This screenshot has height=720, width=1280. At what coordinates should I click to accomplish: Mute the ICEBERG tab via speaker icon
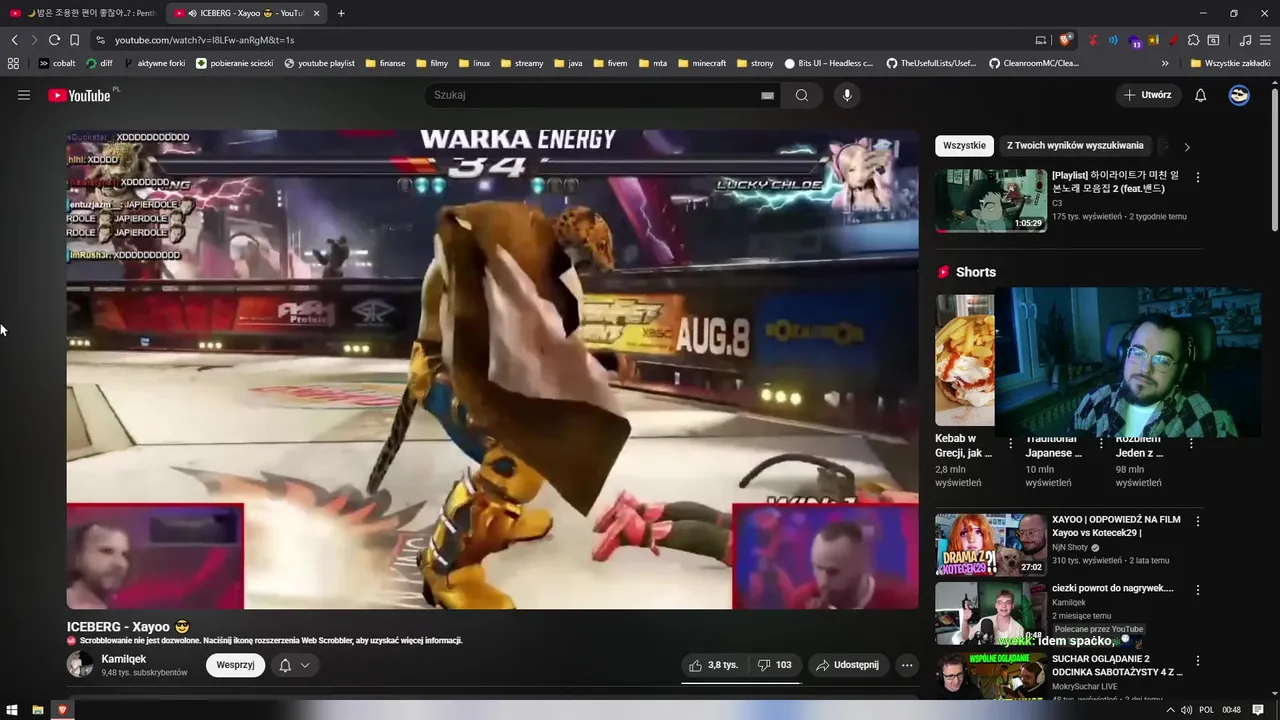[x=191, y=13]
